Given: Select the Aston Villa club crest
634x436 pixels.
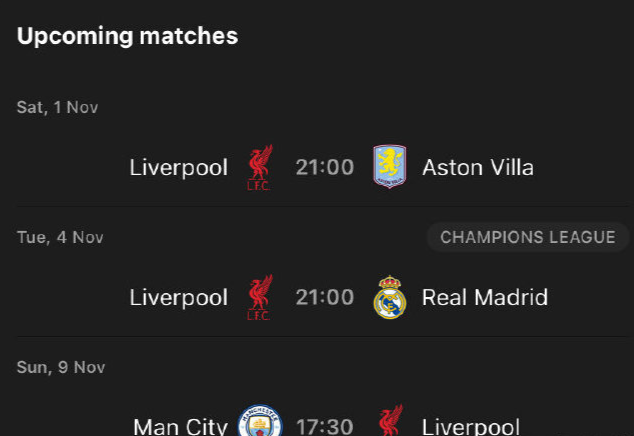Looking at the screenshot, I should tap(389, 167).
